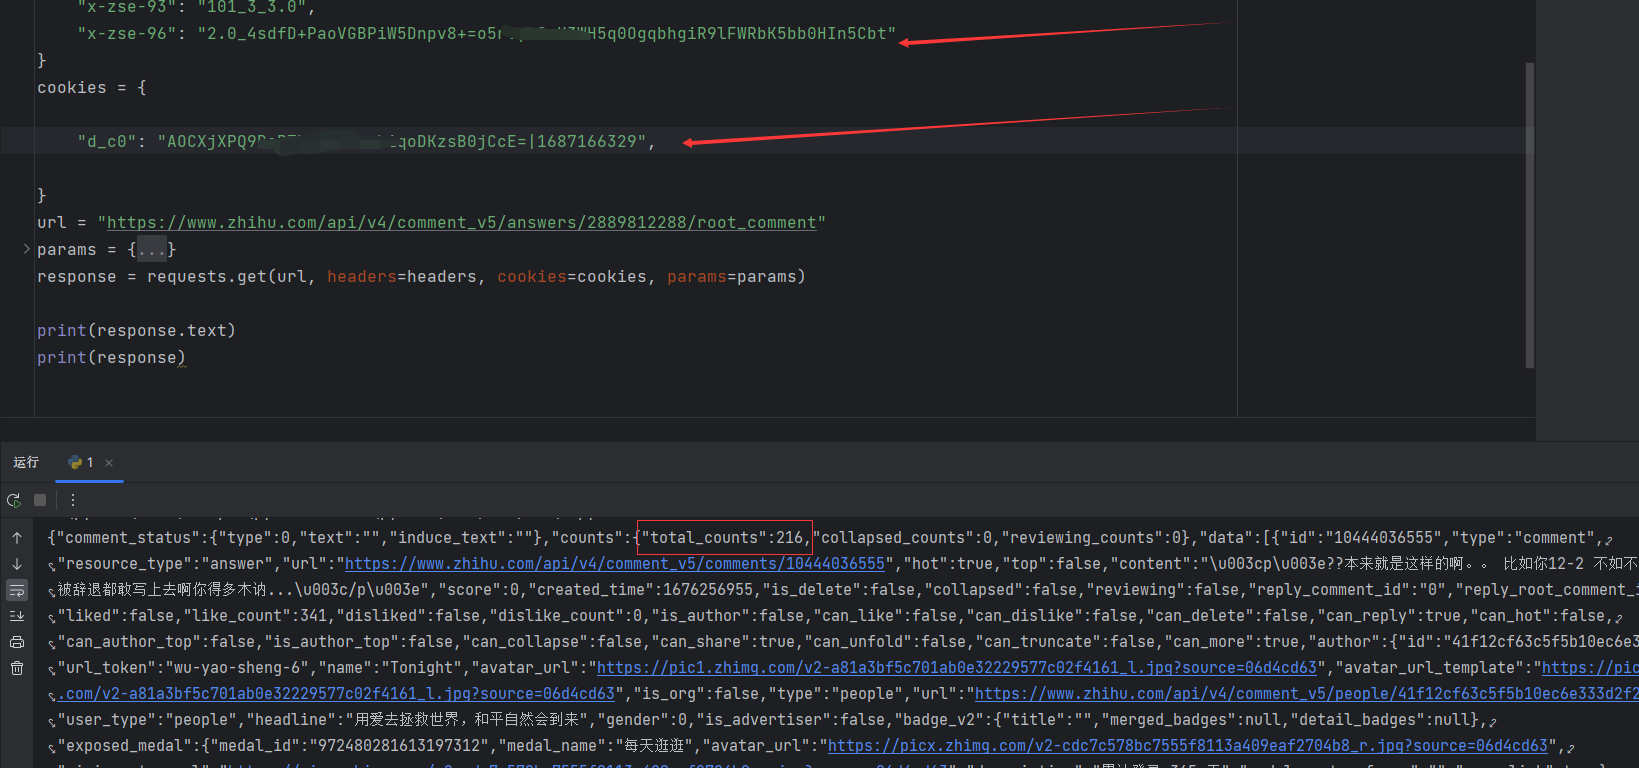Click the folded {...} params placeholder
Viewport: 1639px width, 768px height.
[152, 249]
